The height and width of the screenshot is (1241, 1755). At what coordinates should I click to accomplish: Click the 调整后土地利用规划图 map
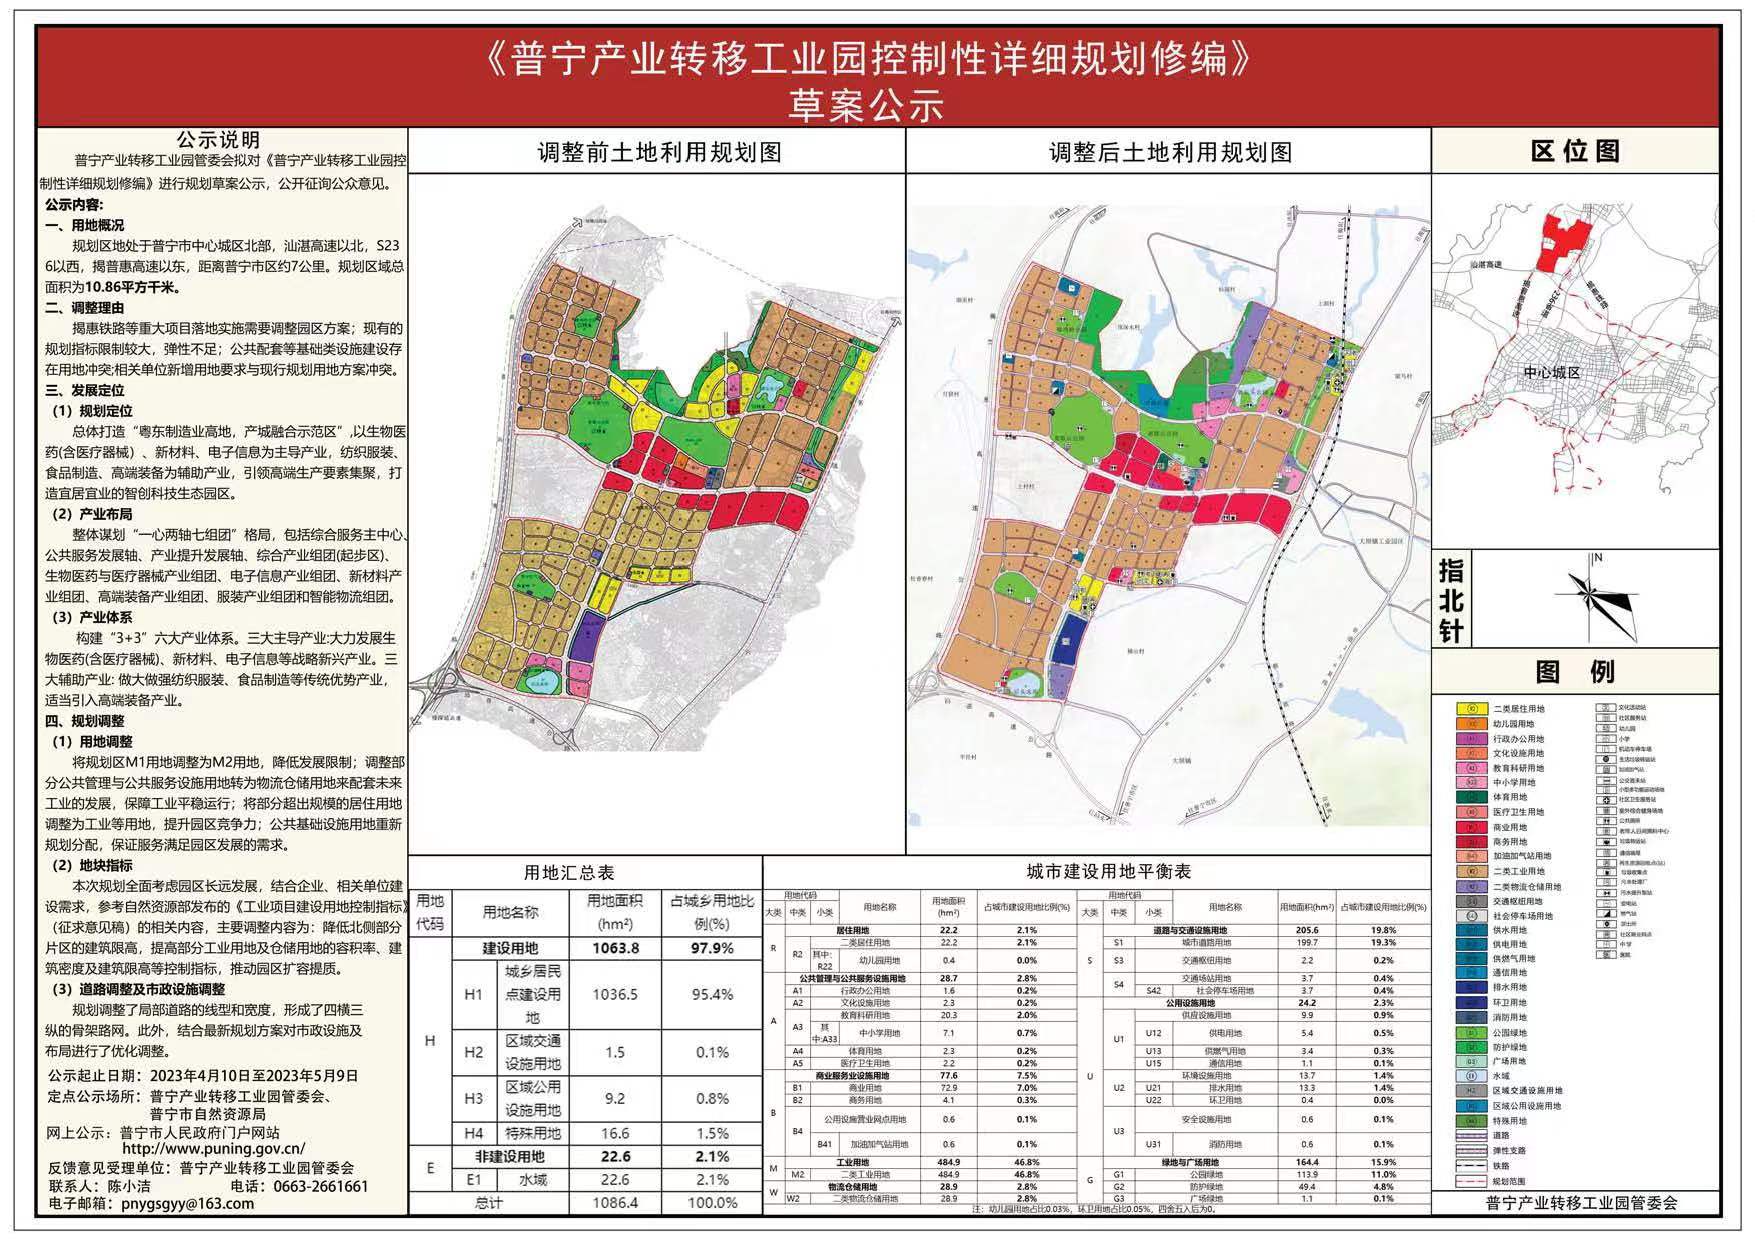pos(1167,500)
